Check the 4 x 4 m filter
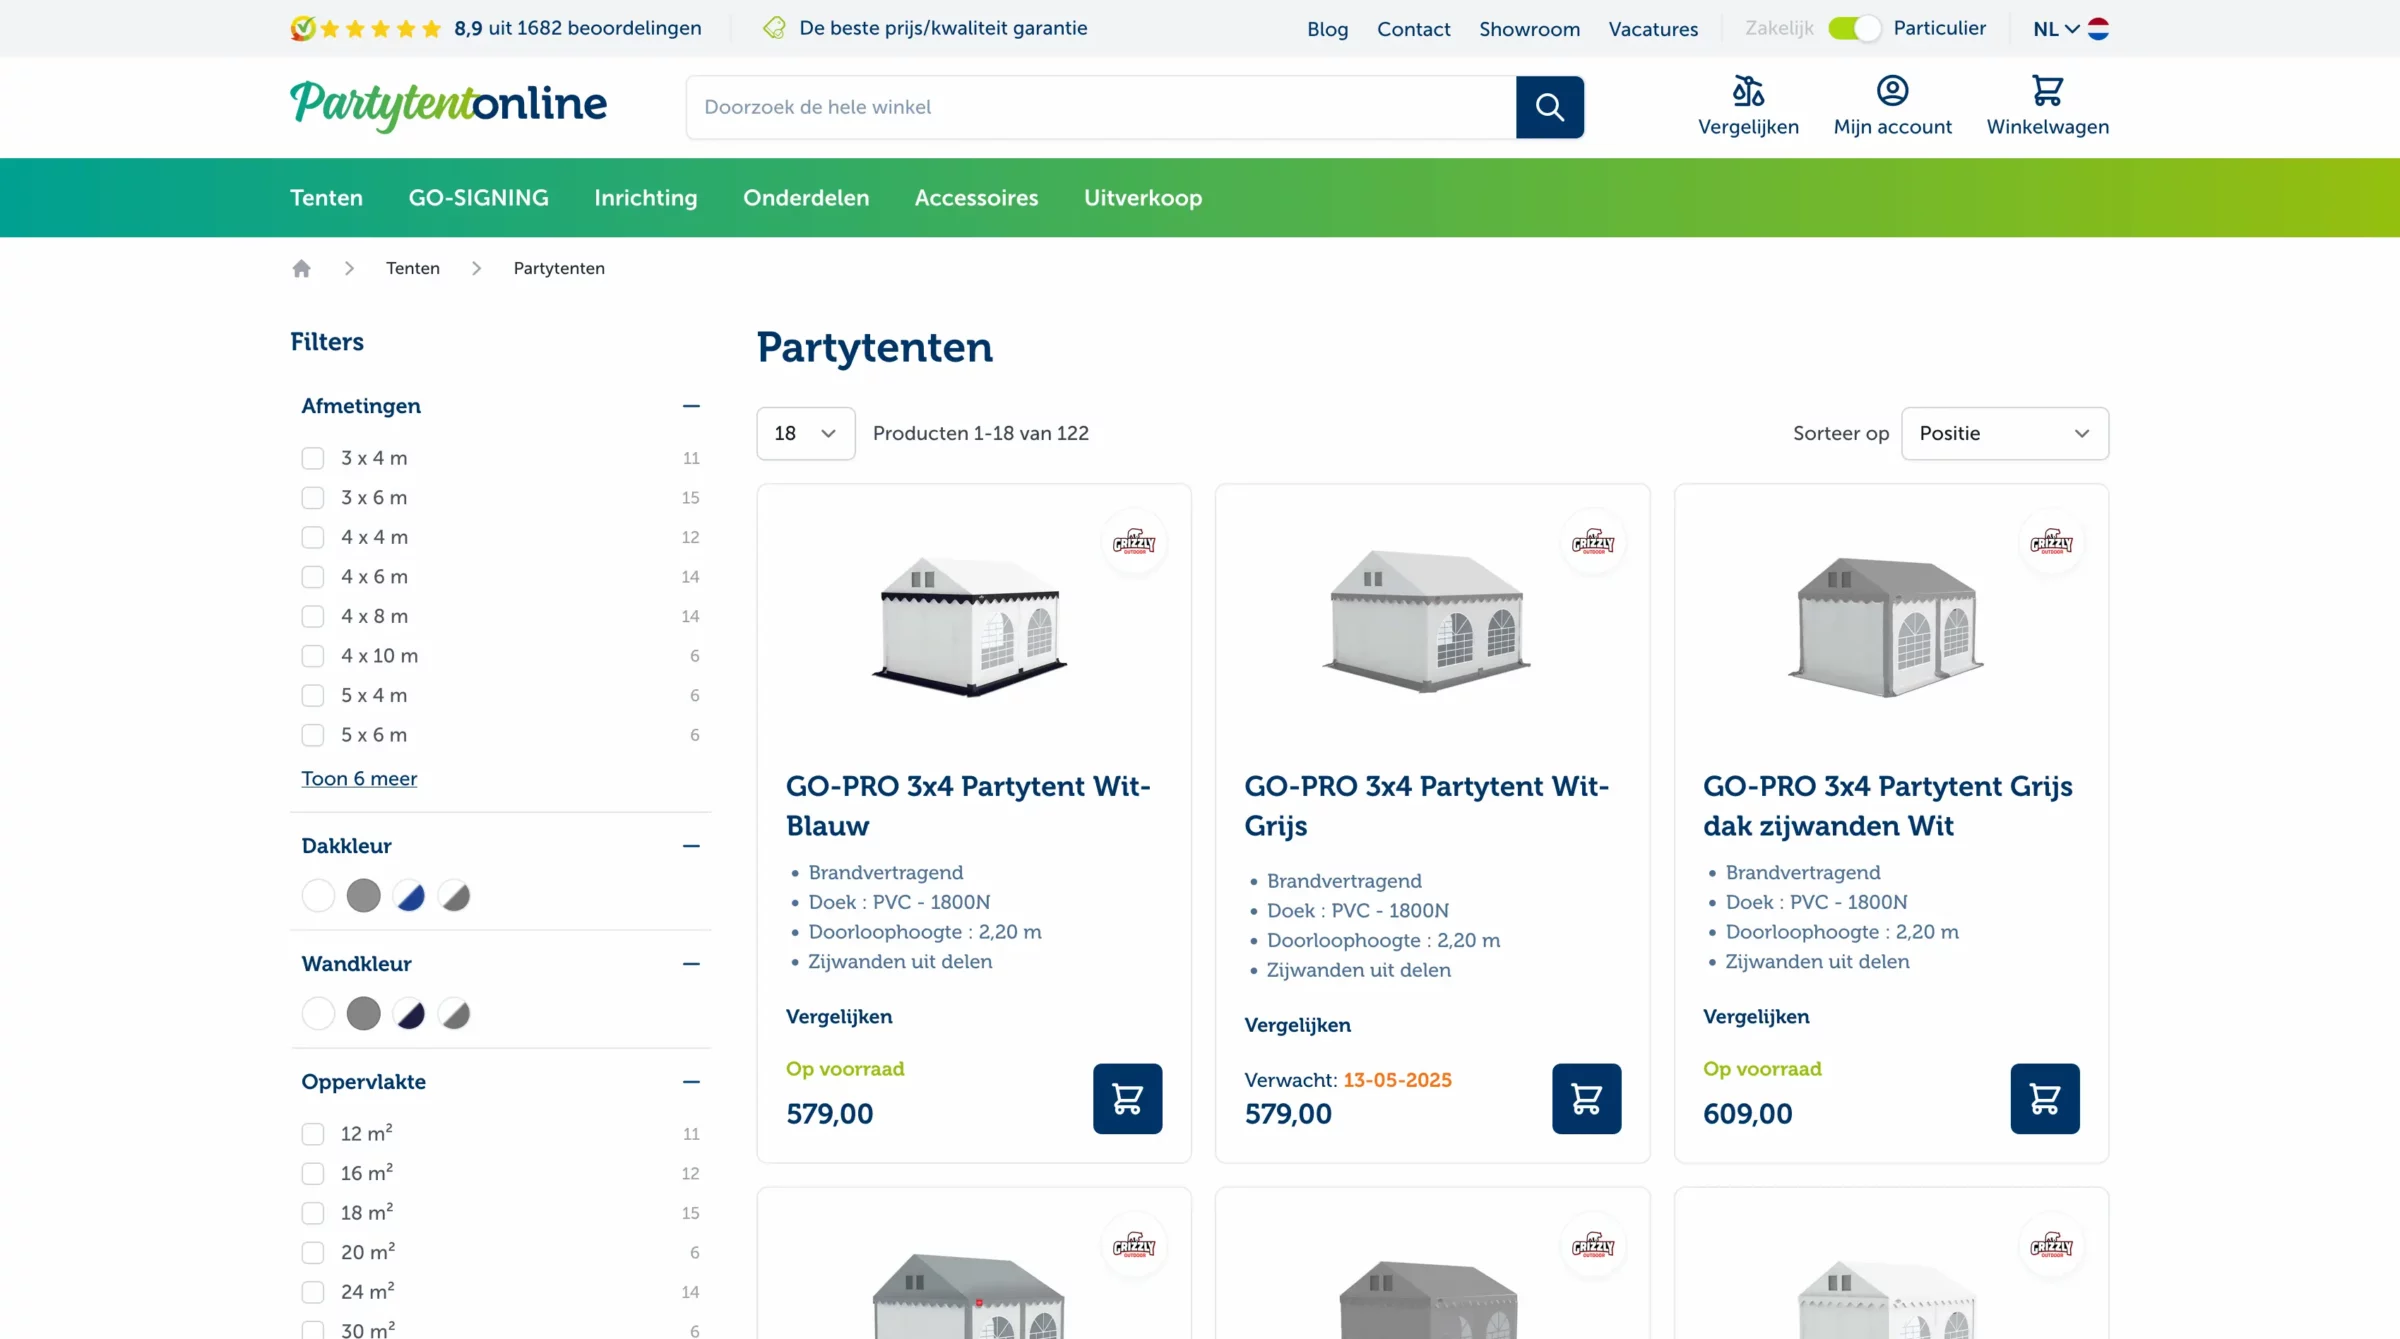This screenshot has width=2400, height=1339. click(x=313, y=537)
